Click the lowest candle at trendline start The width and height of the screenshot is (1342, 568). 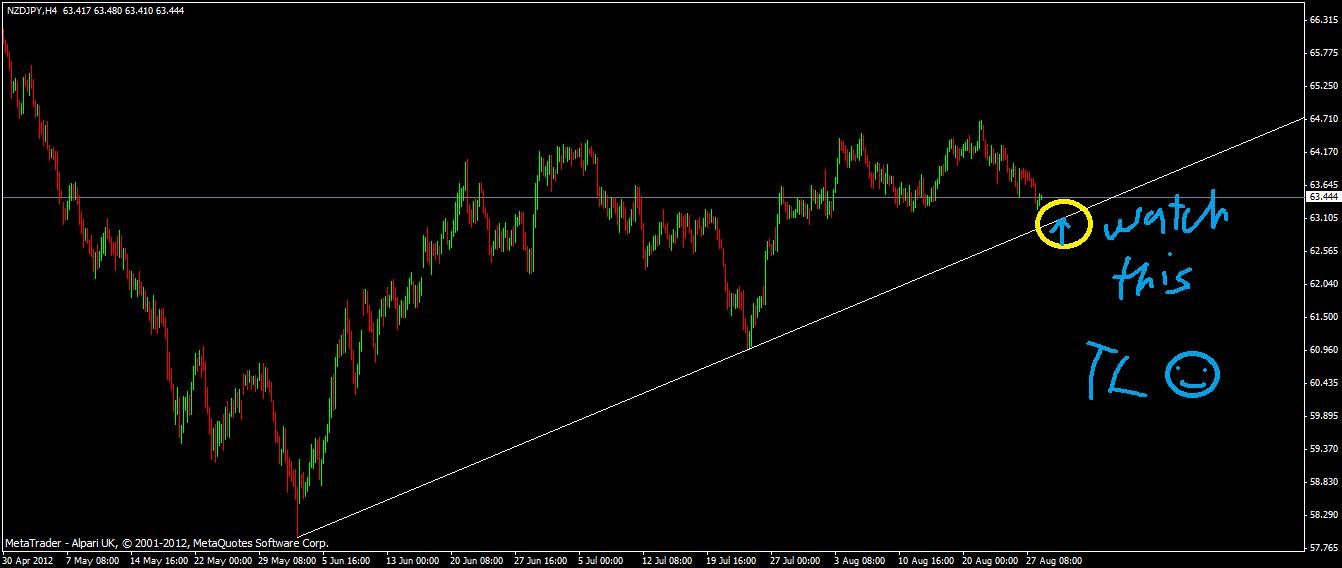(x=298, y=520)
